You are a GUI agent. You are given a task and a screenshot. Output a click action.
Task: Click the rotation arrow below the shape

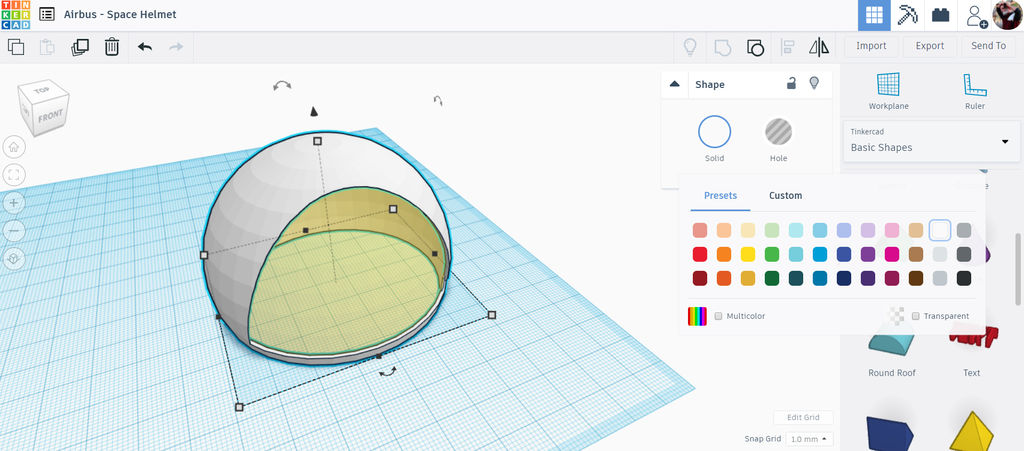[x=388, y=371]
